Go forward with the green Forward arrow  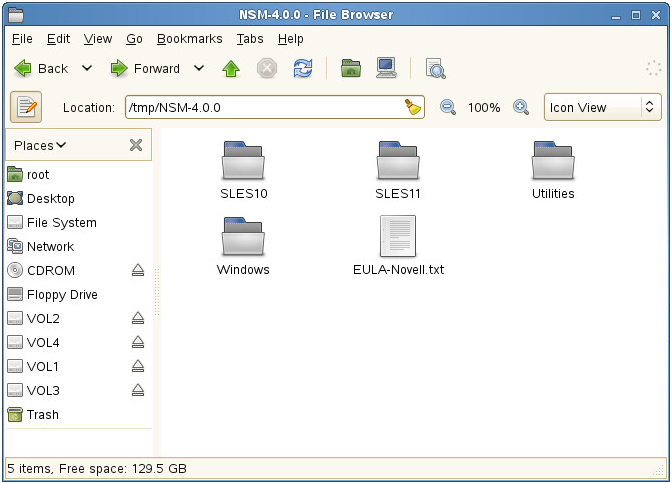click(x=145, y=69)
